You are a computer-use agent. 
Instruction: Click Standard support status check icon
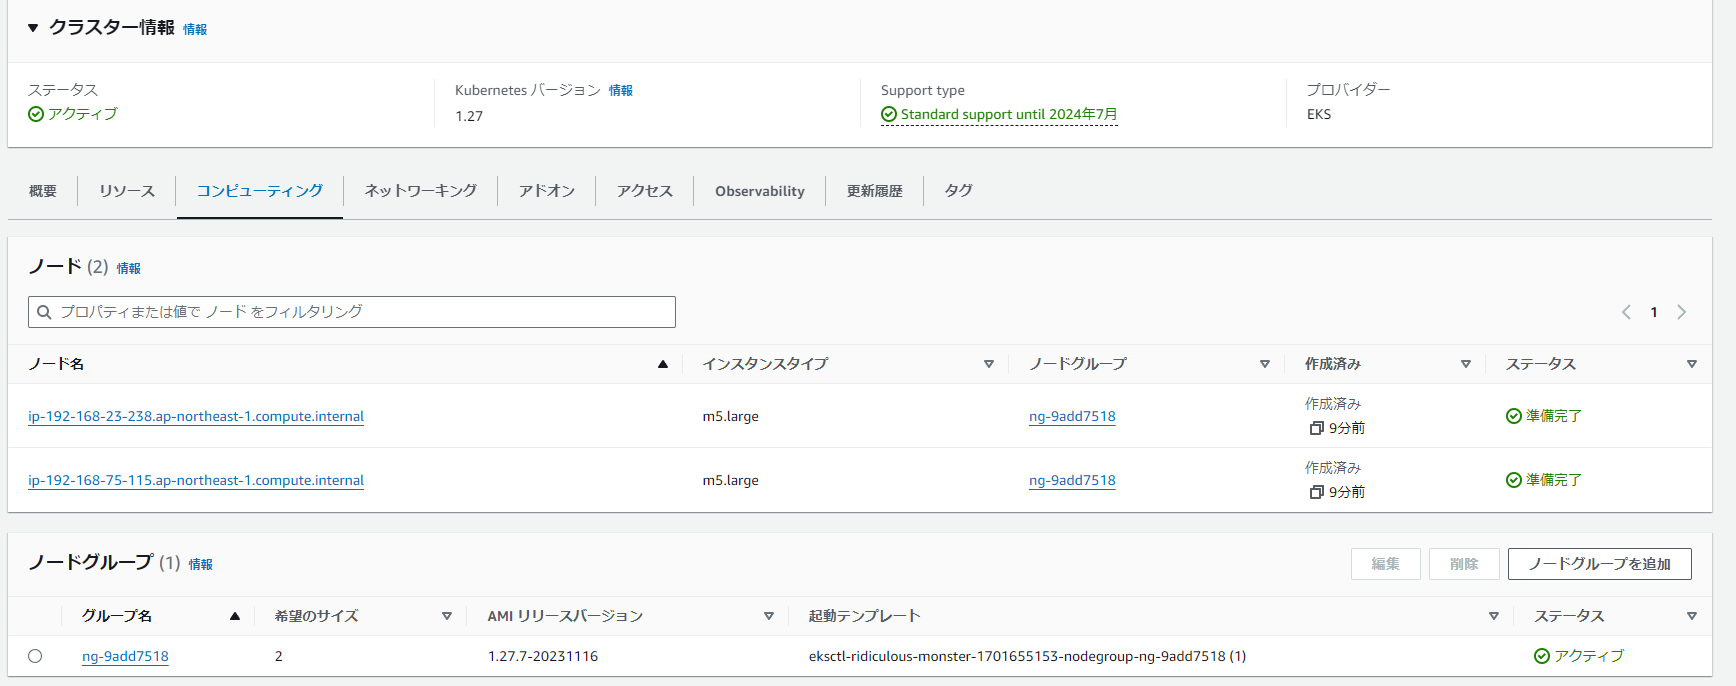(888, 115)
